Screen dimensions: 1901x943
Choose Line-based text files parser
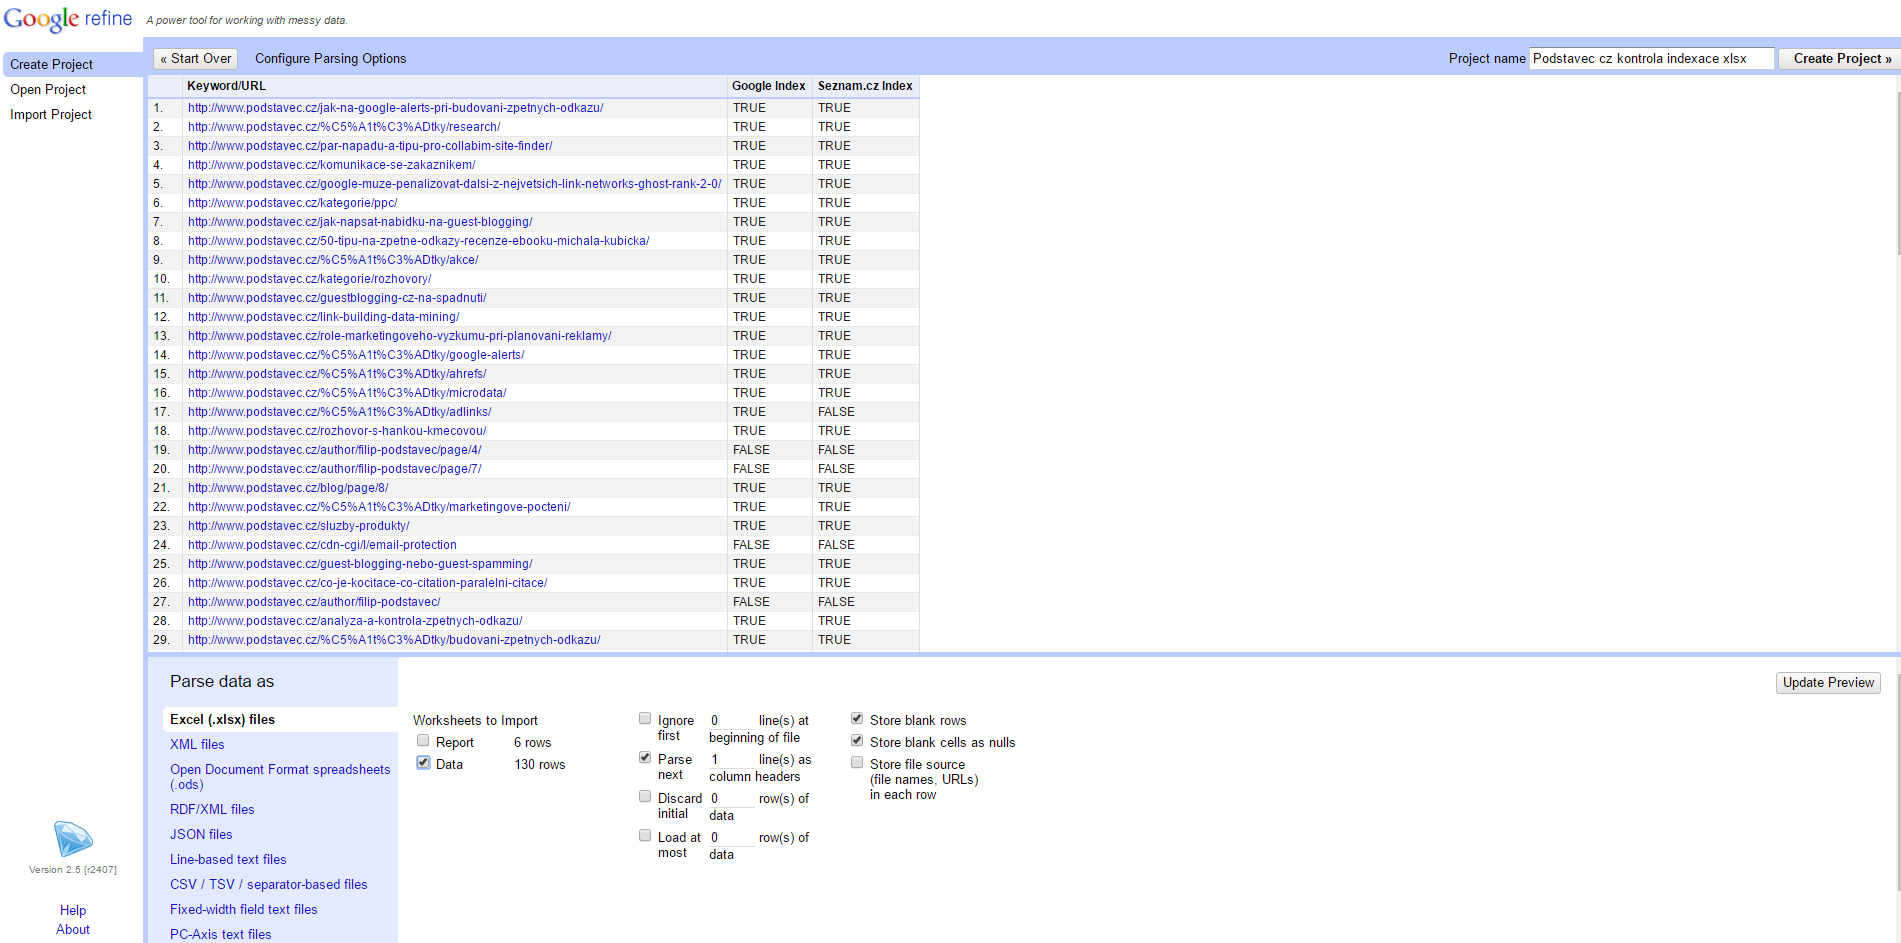(x=228, y=859)
